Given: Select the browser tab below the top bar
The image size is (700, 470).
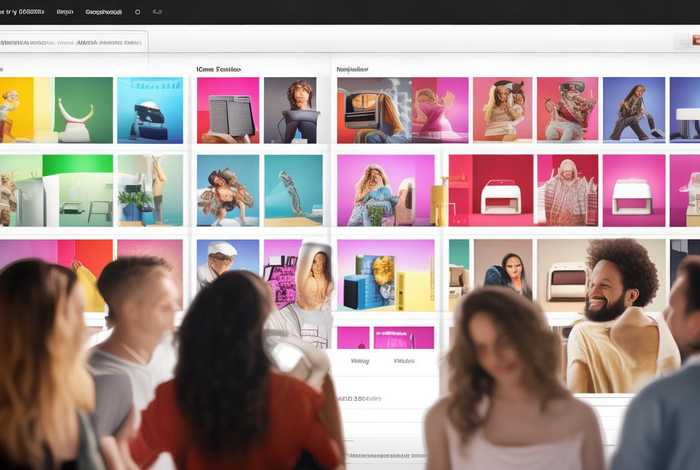Looking at the screenshot, I should point(70,43).
